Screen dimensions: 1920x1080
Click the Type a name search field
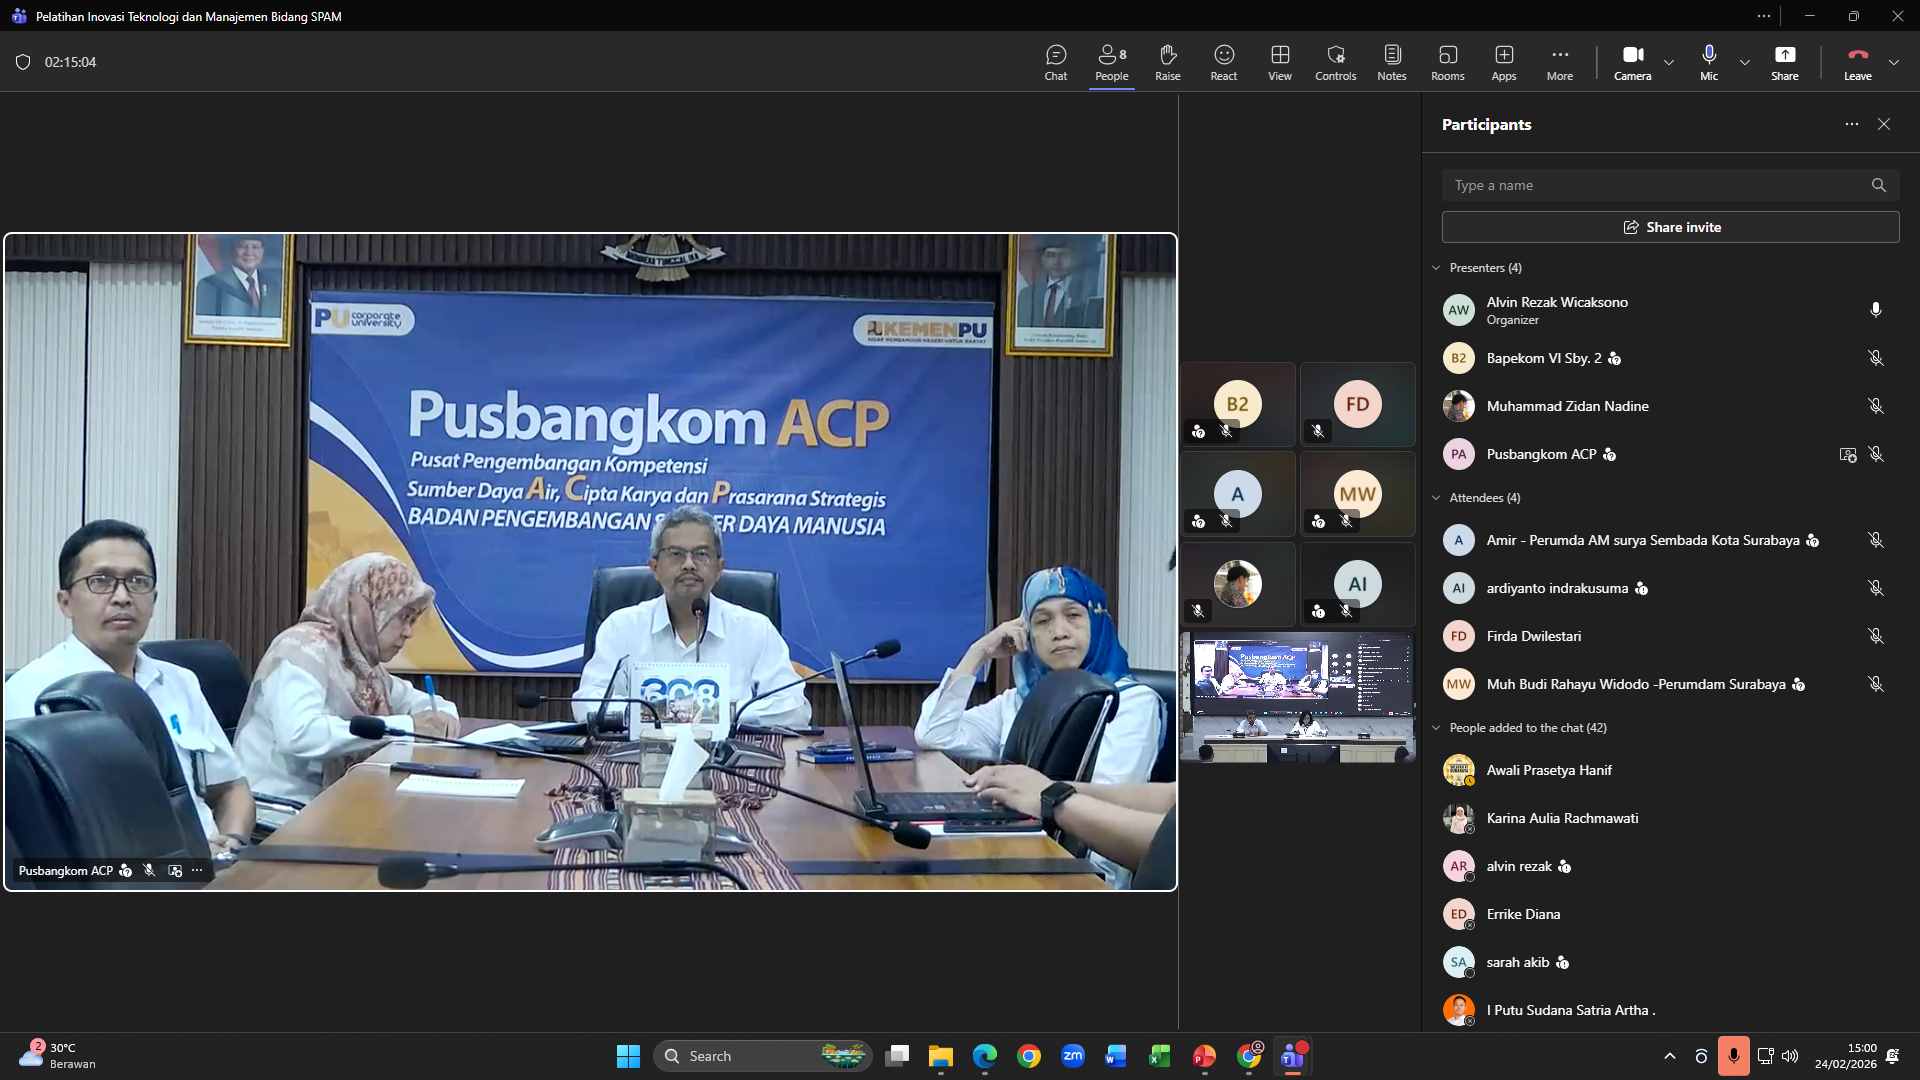1655,185
